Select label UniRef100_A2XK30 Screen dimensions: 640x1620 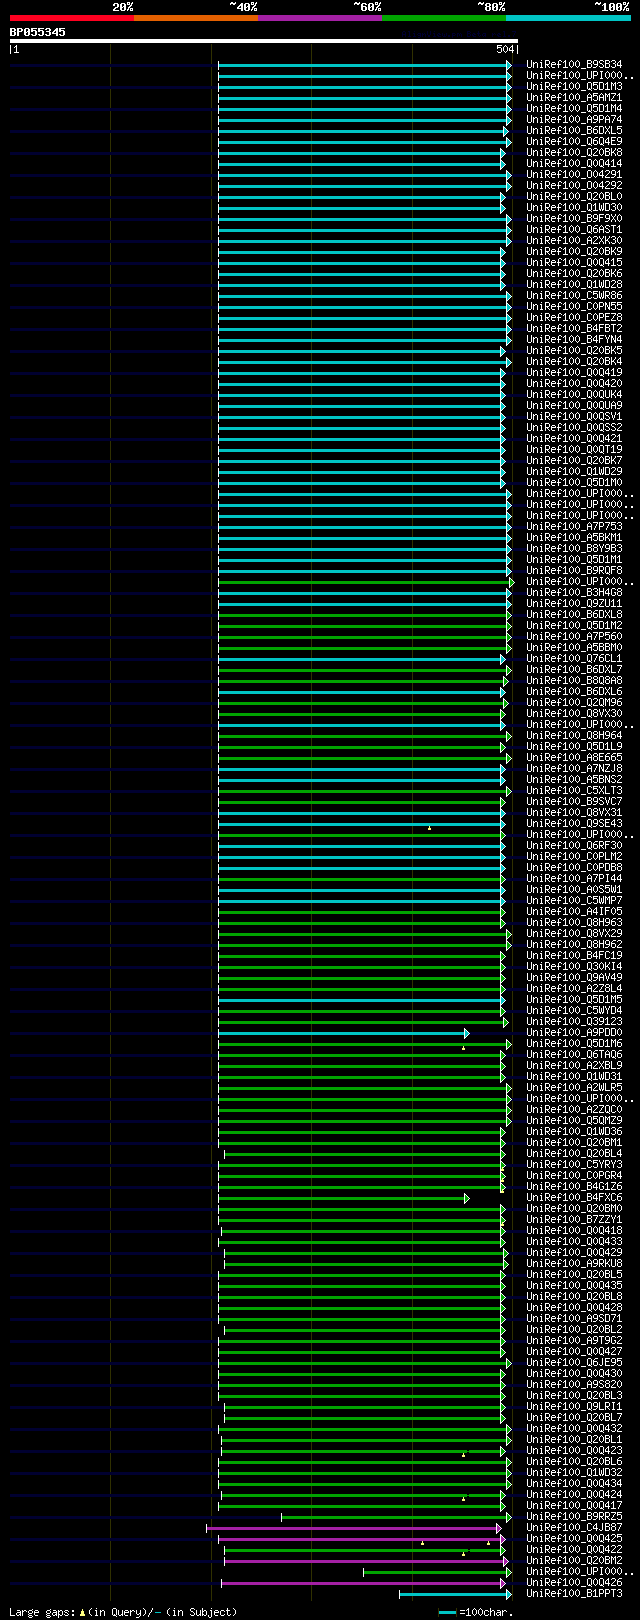point(574,241)
